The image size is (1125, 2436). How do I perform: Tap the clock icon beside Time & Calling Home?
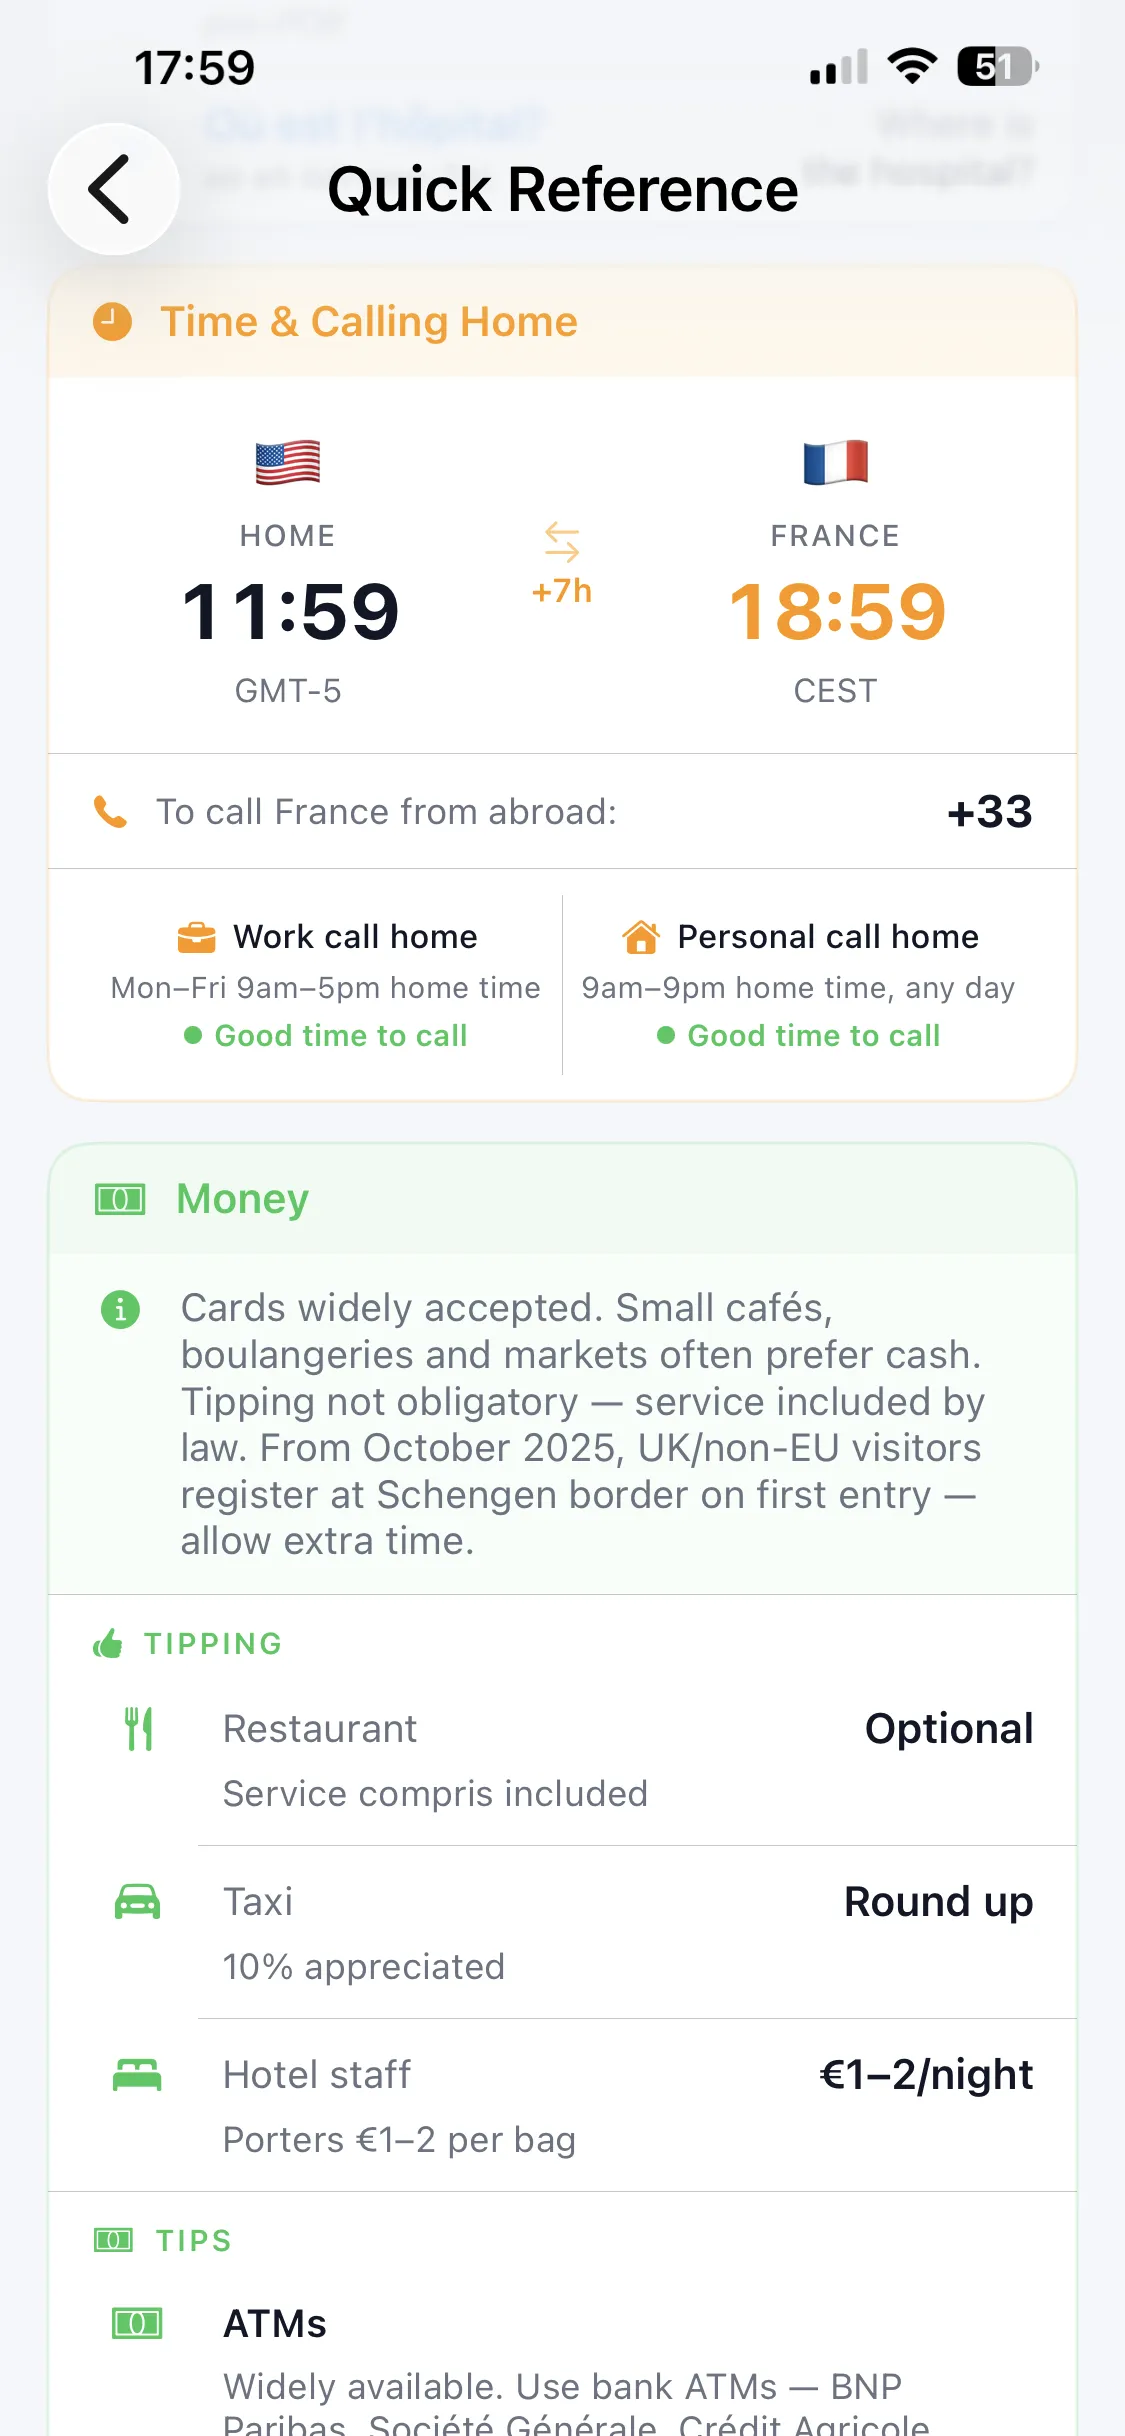112,322
